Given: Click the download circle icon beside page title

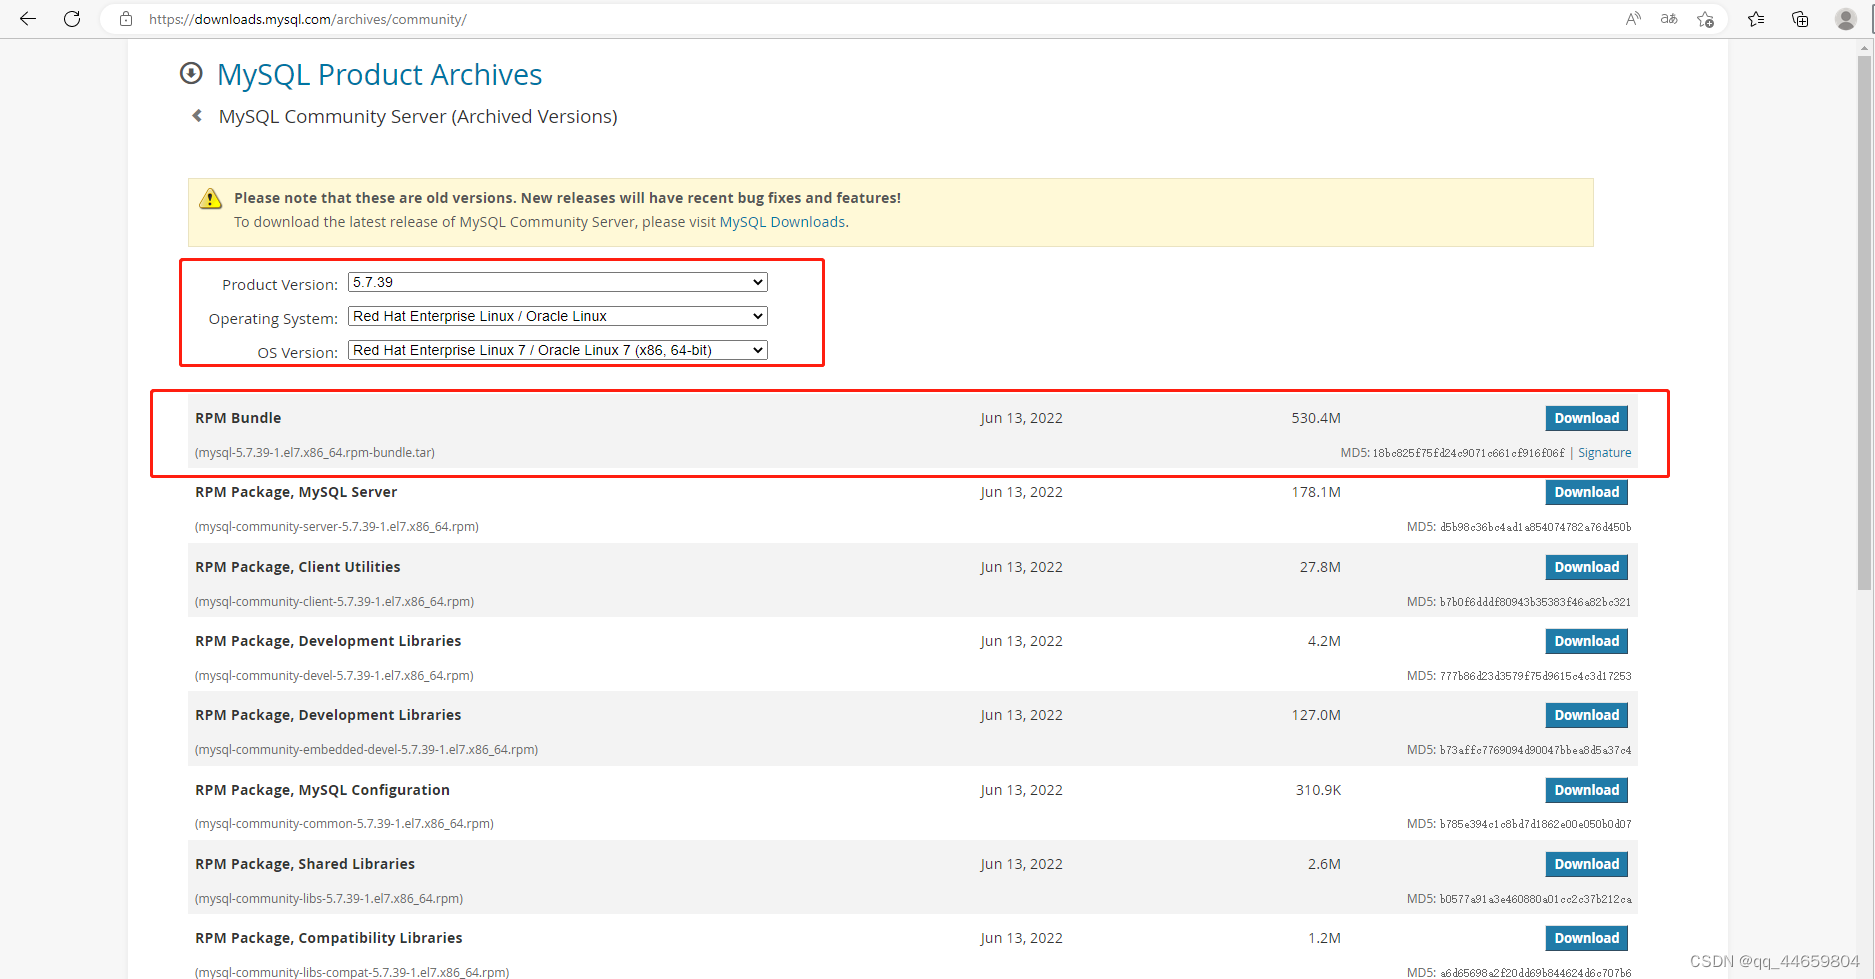Looking at the screenshot, I should coord(191,73).
